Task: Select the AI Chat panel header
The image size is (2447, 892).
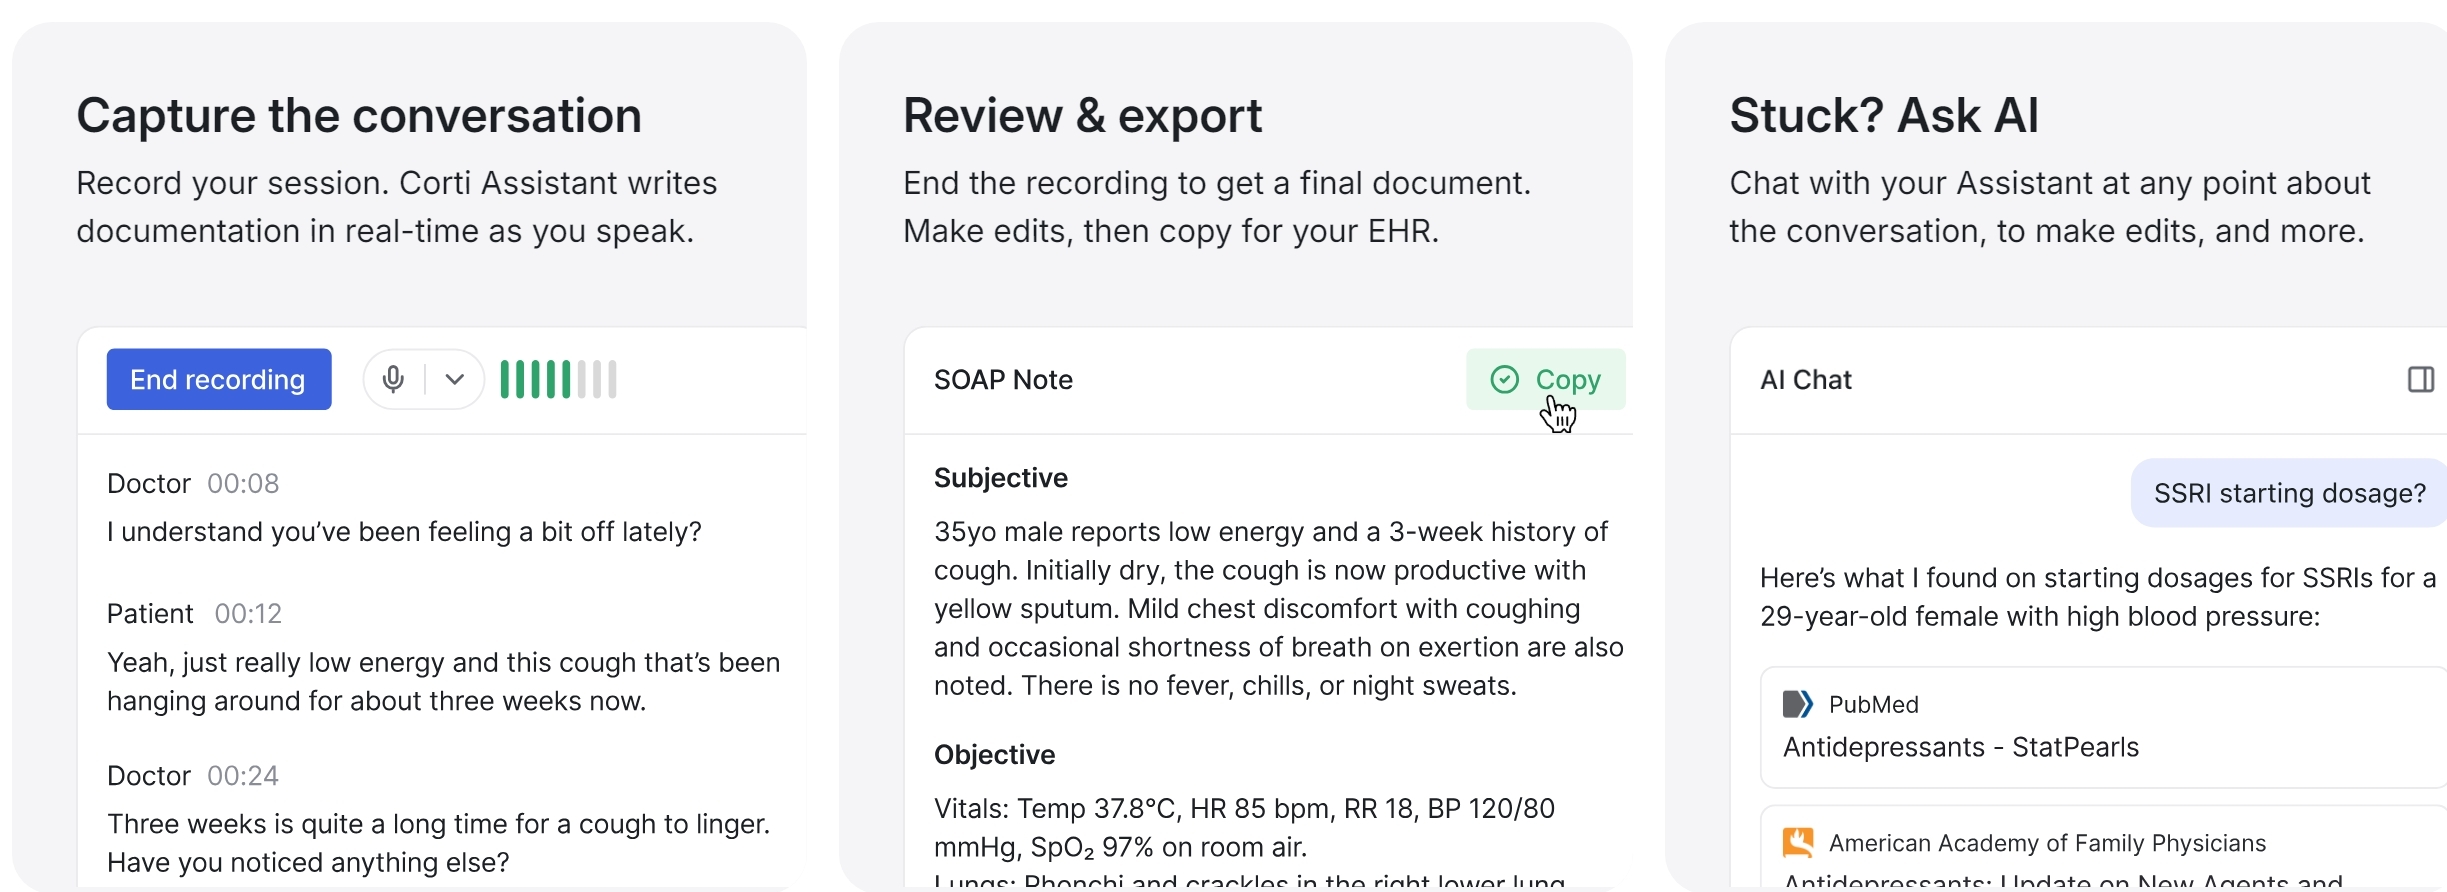Action: (1805, 379)
